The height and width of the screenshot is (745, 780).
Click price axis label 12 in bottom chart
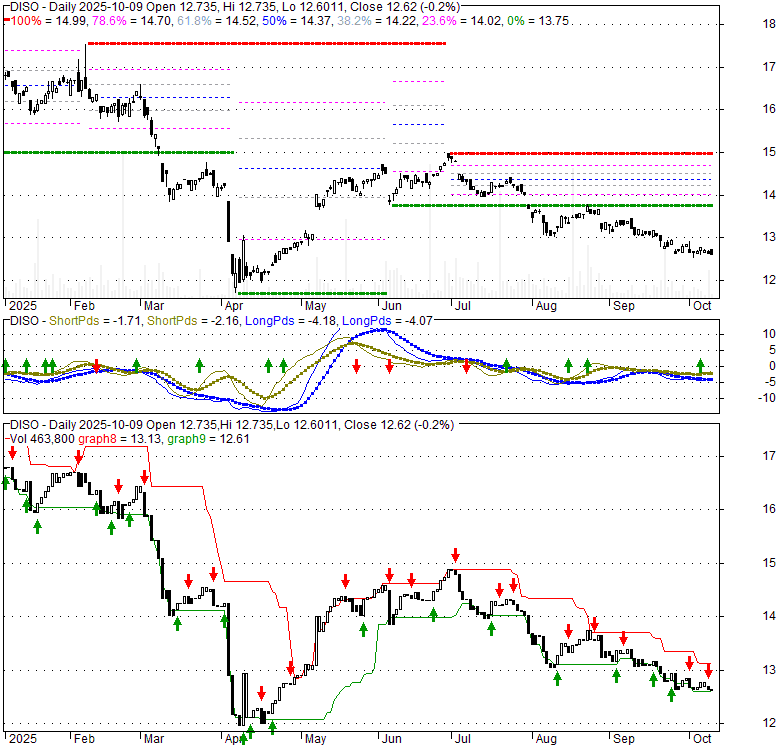click(769, 723)
